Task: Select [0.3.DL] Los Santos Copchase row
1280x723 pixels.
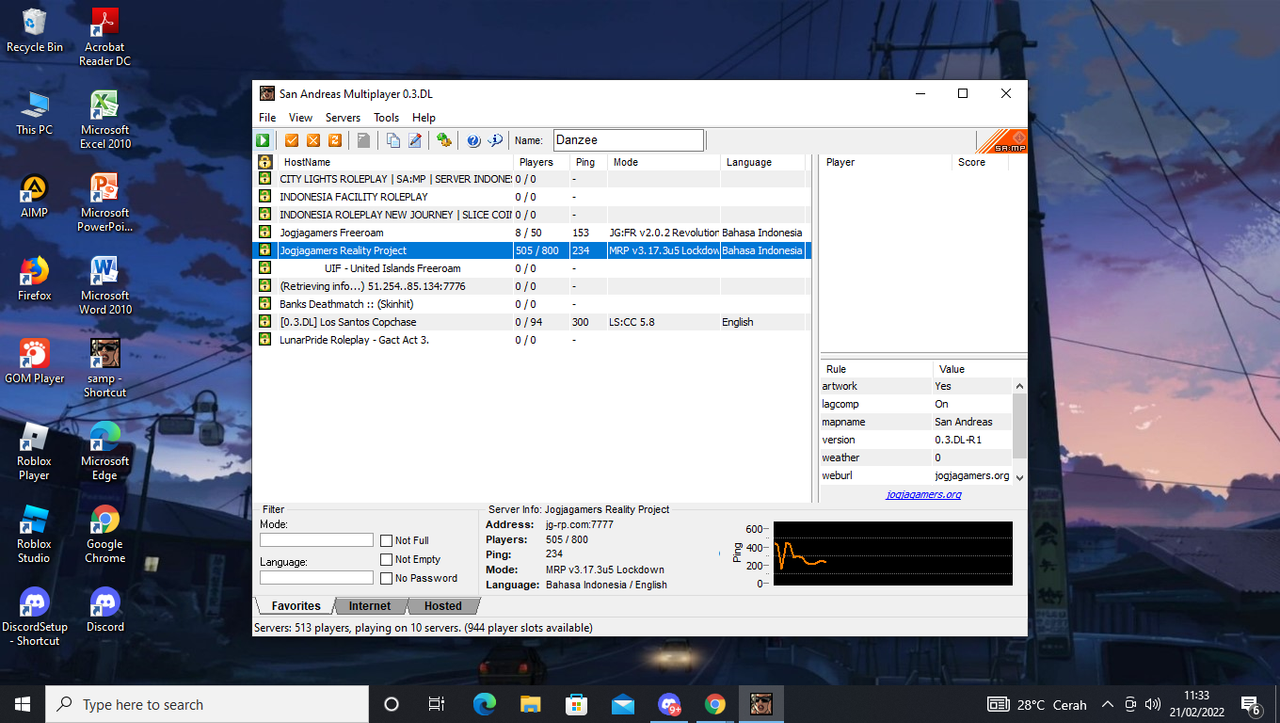Action: (x=531, y=322)
